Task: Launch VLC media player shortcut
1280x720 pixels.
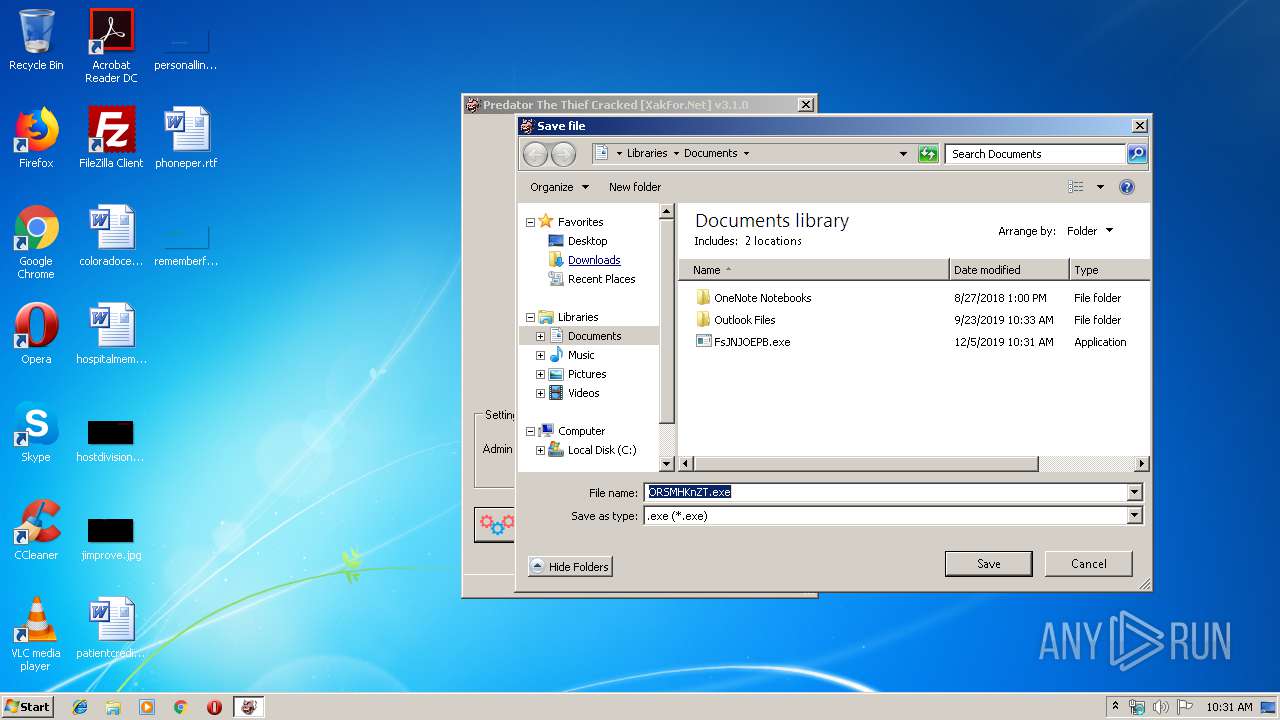Action: pos(36,634)
